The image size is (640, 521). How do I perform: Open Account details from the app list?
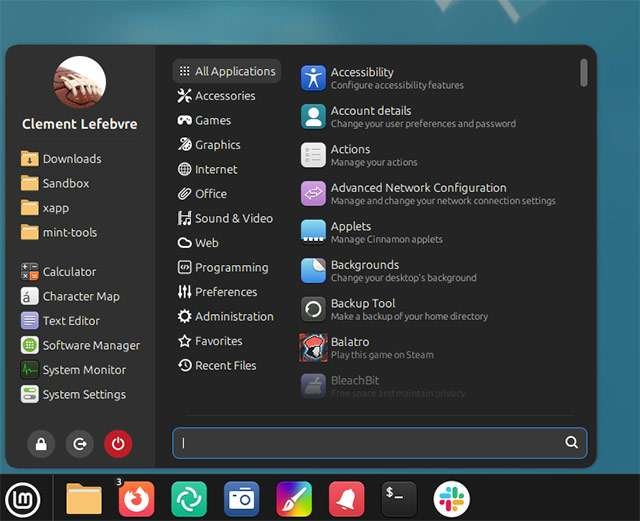coord(437,117)
